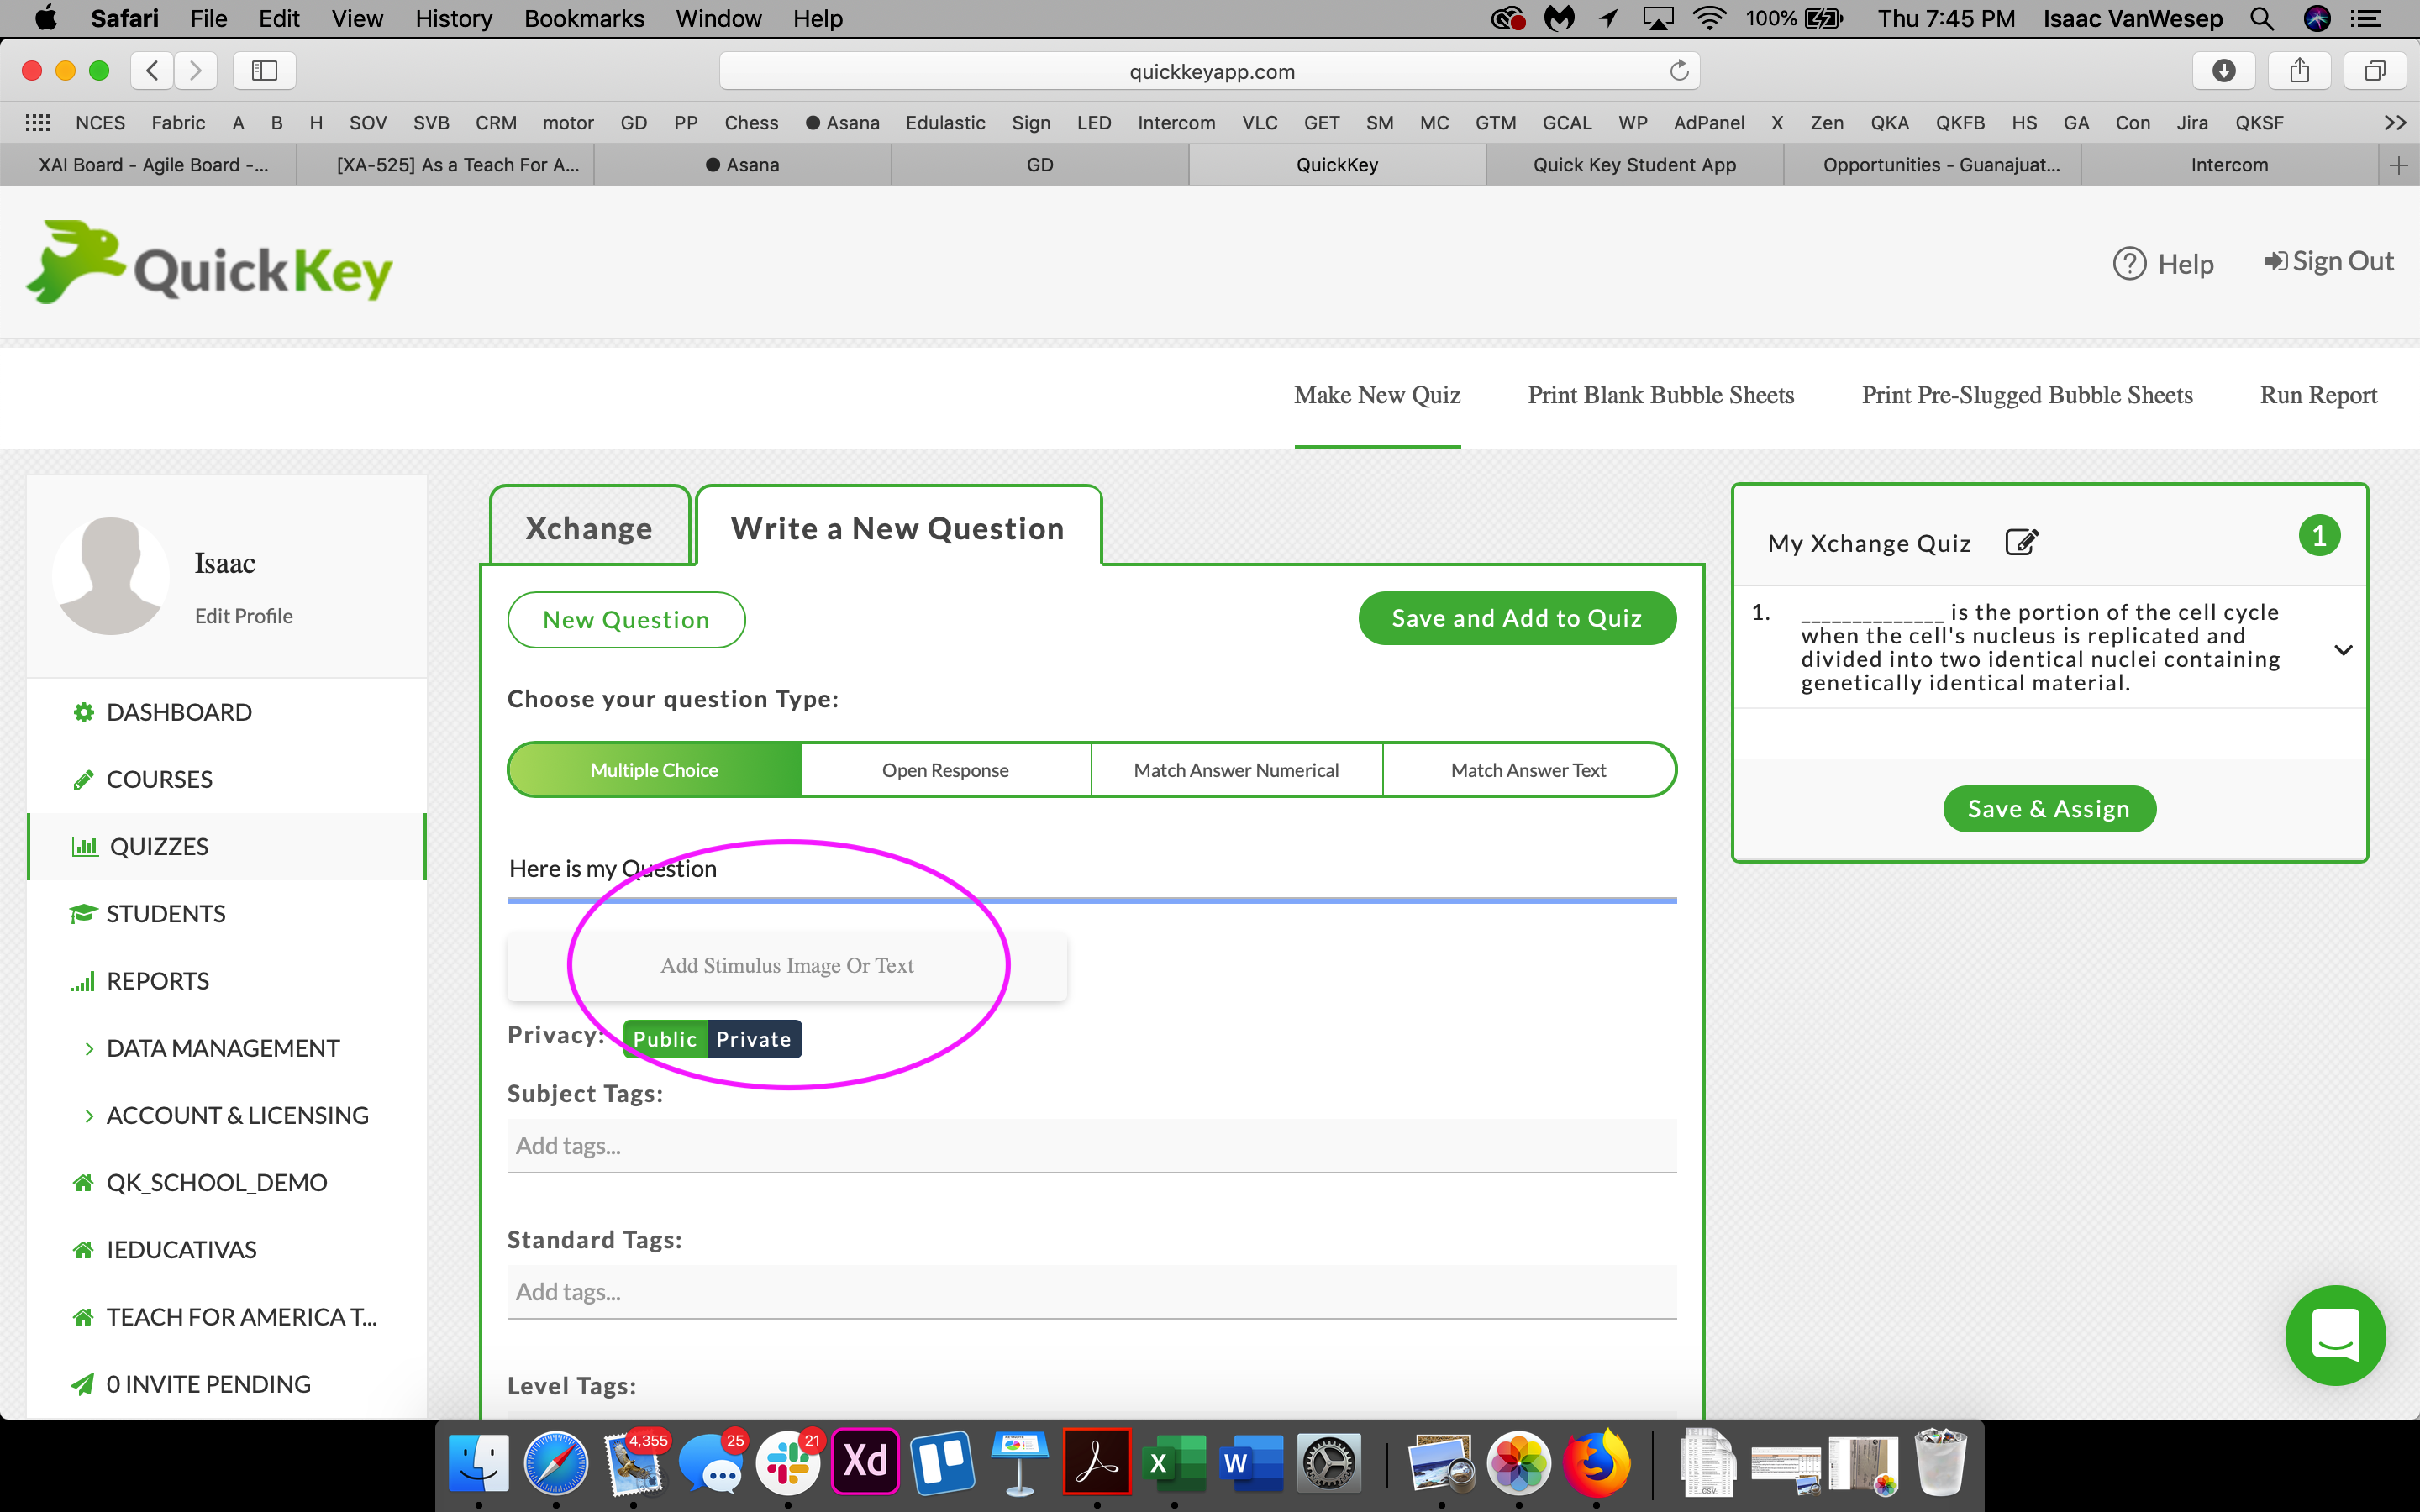Click the Dashboard gear icon in sidebar
The height and width of the screenshot is (1512, 2420).
(x=84, y=712)
